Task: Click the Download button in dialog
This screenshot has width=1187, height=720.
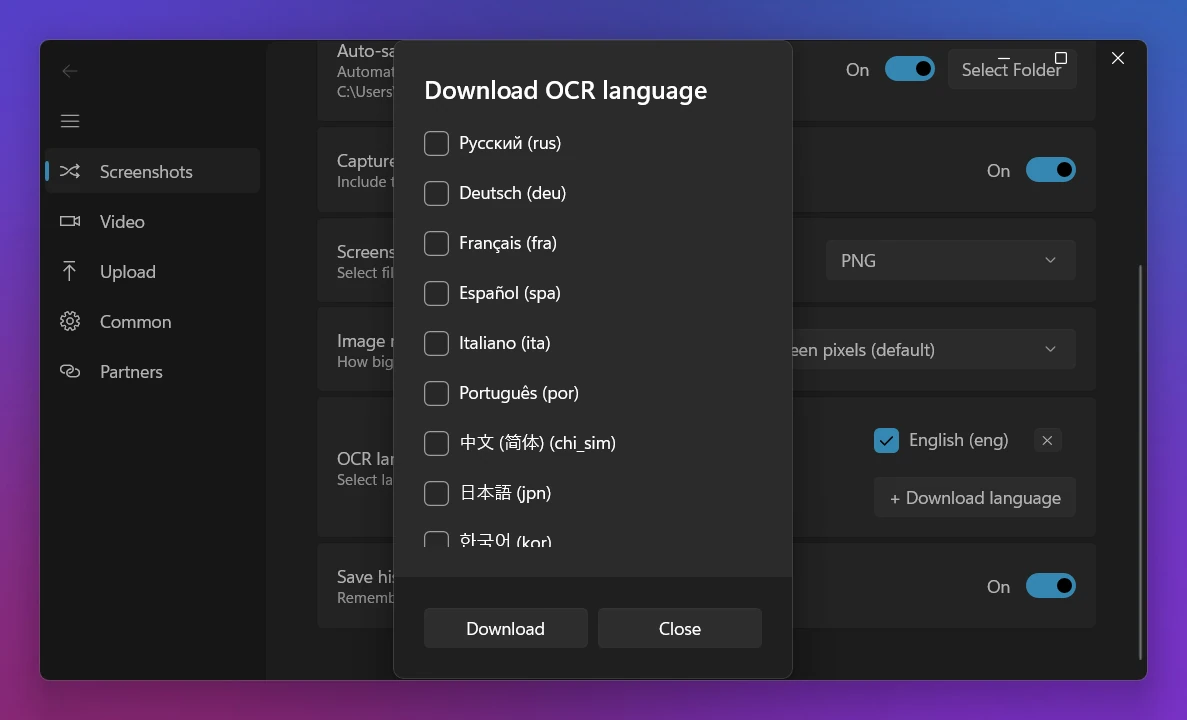Action: point(506,628)
